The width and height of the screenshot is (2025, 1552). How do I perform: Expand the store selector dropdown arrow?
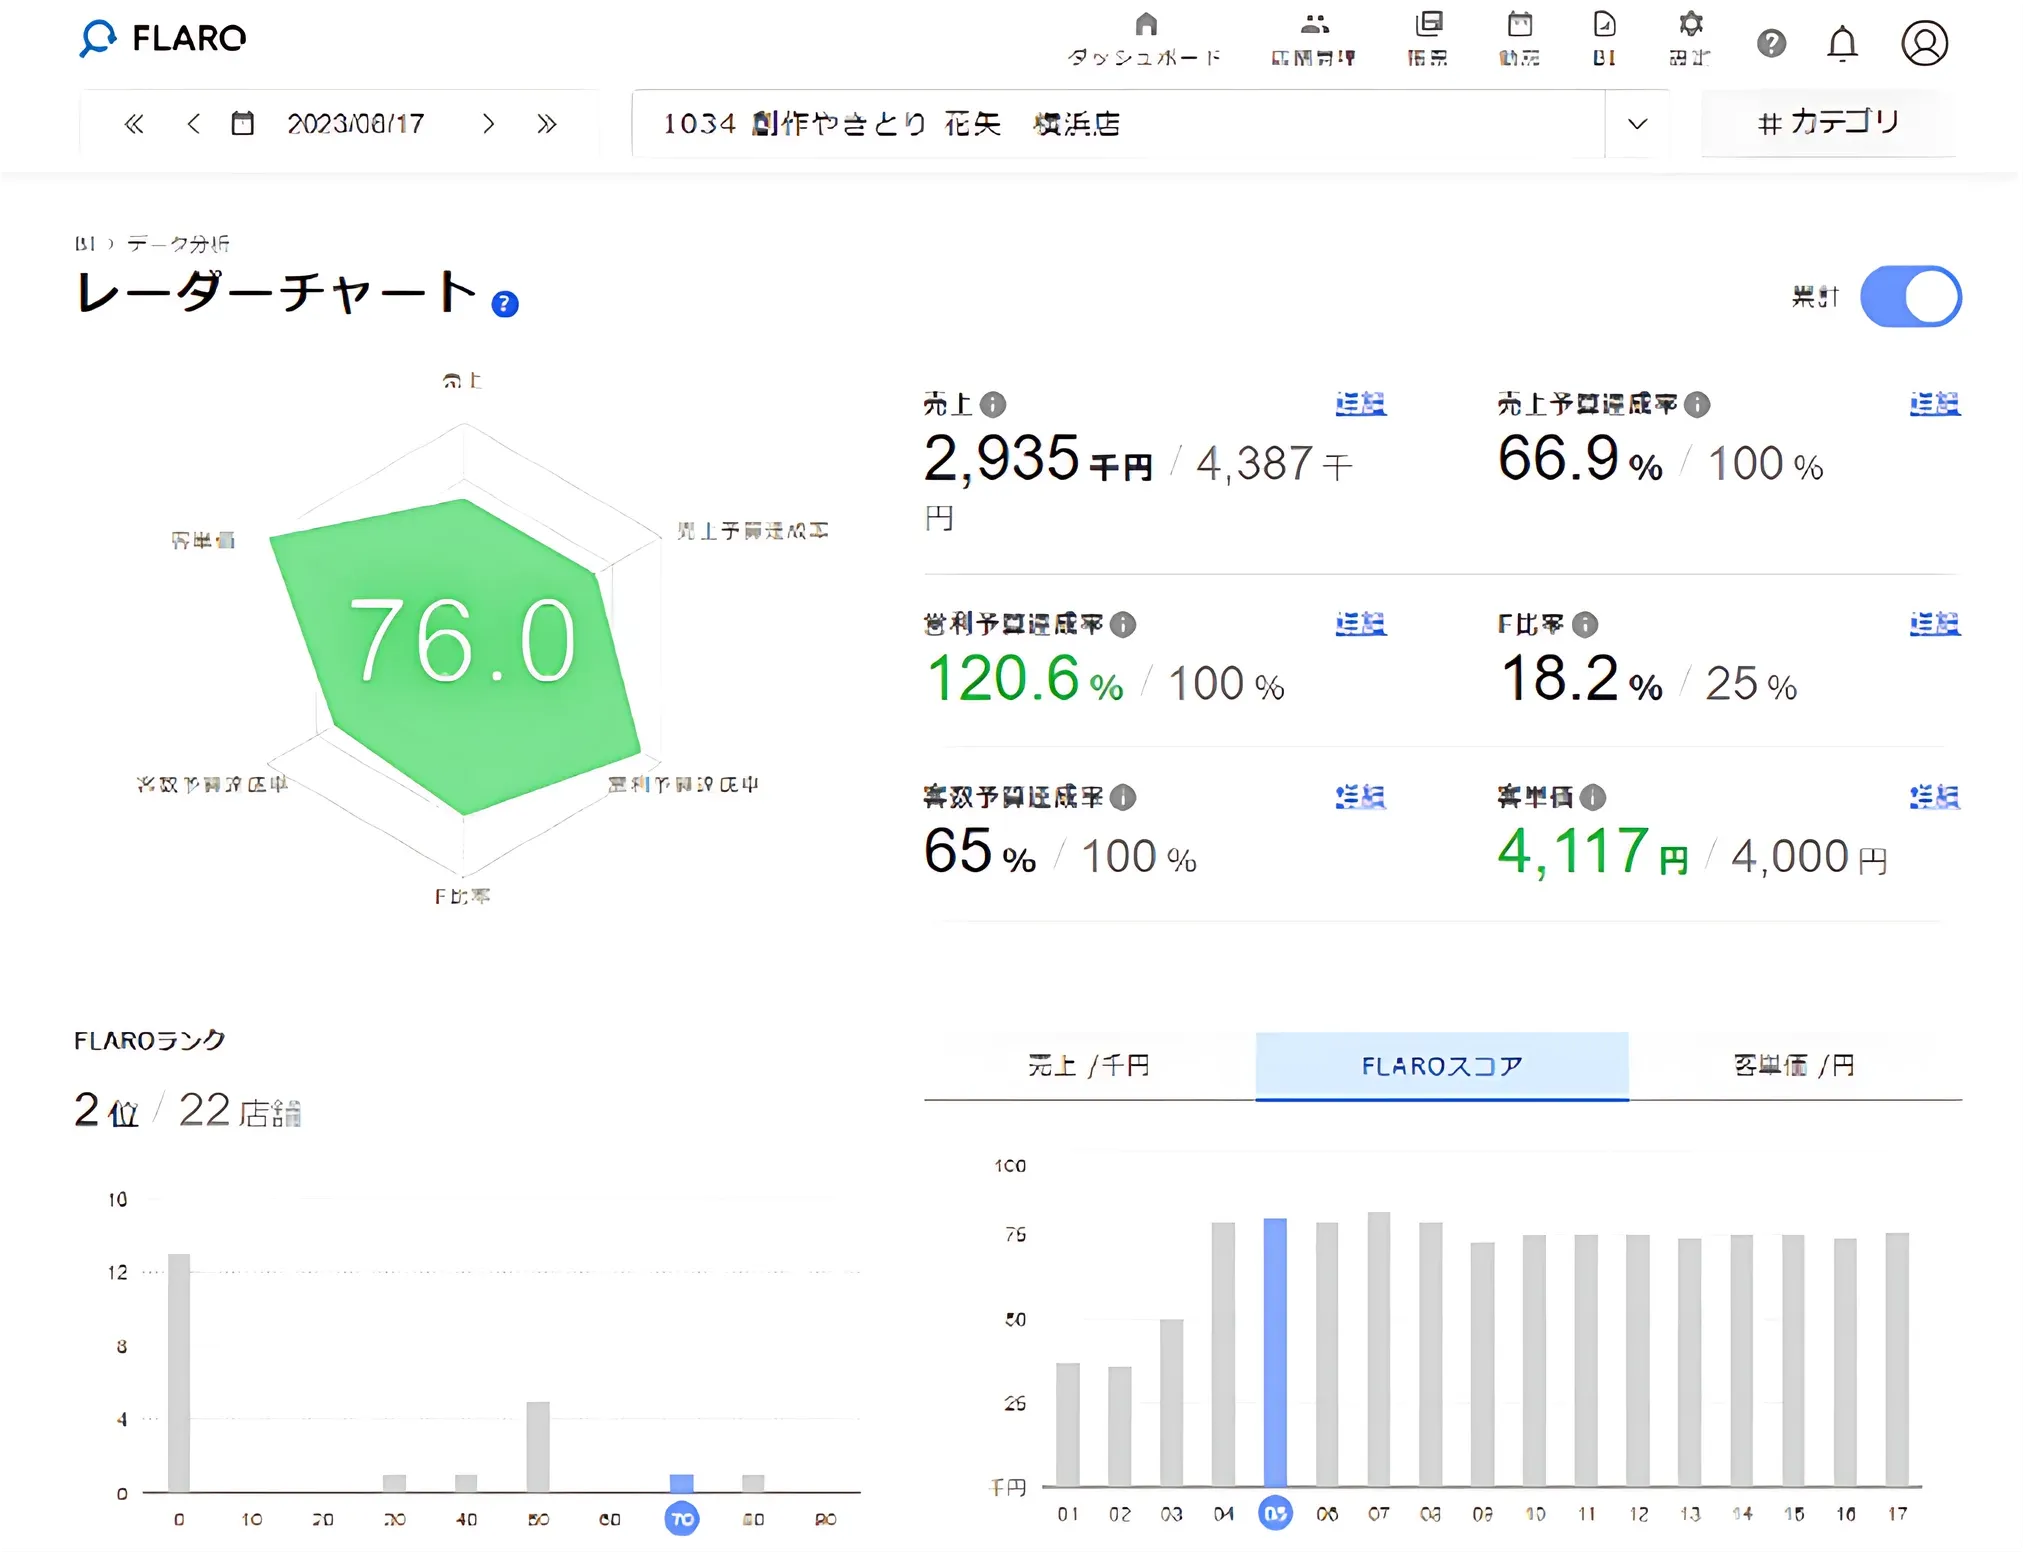click(x=1637, y=124)
